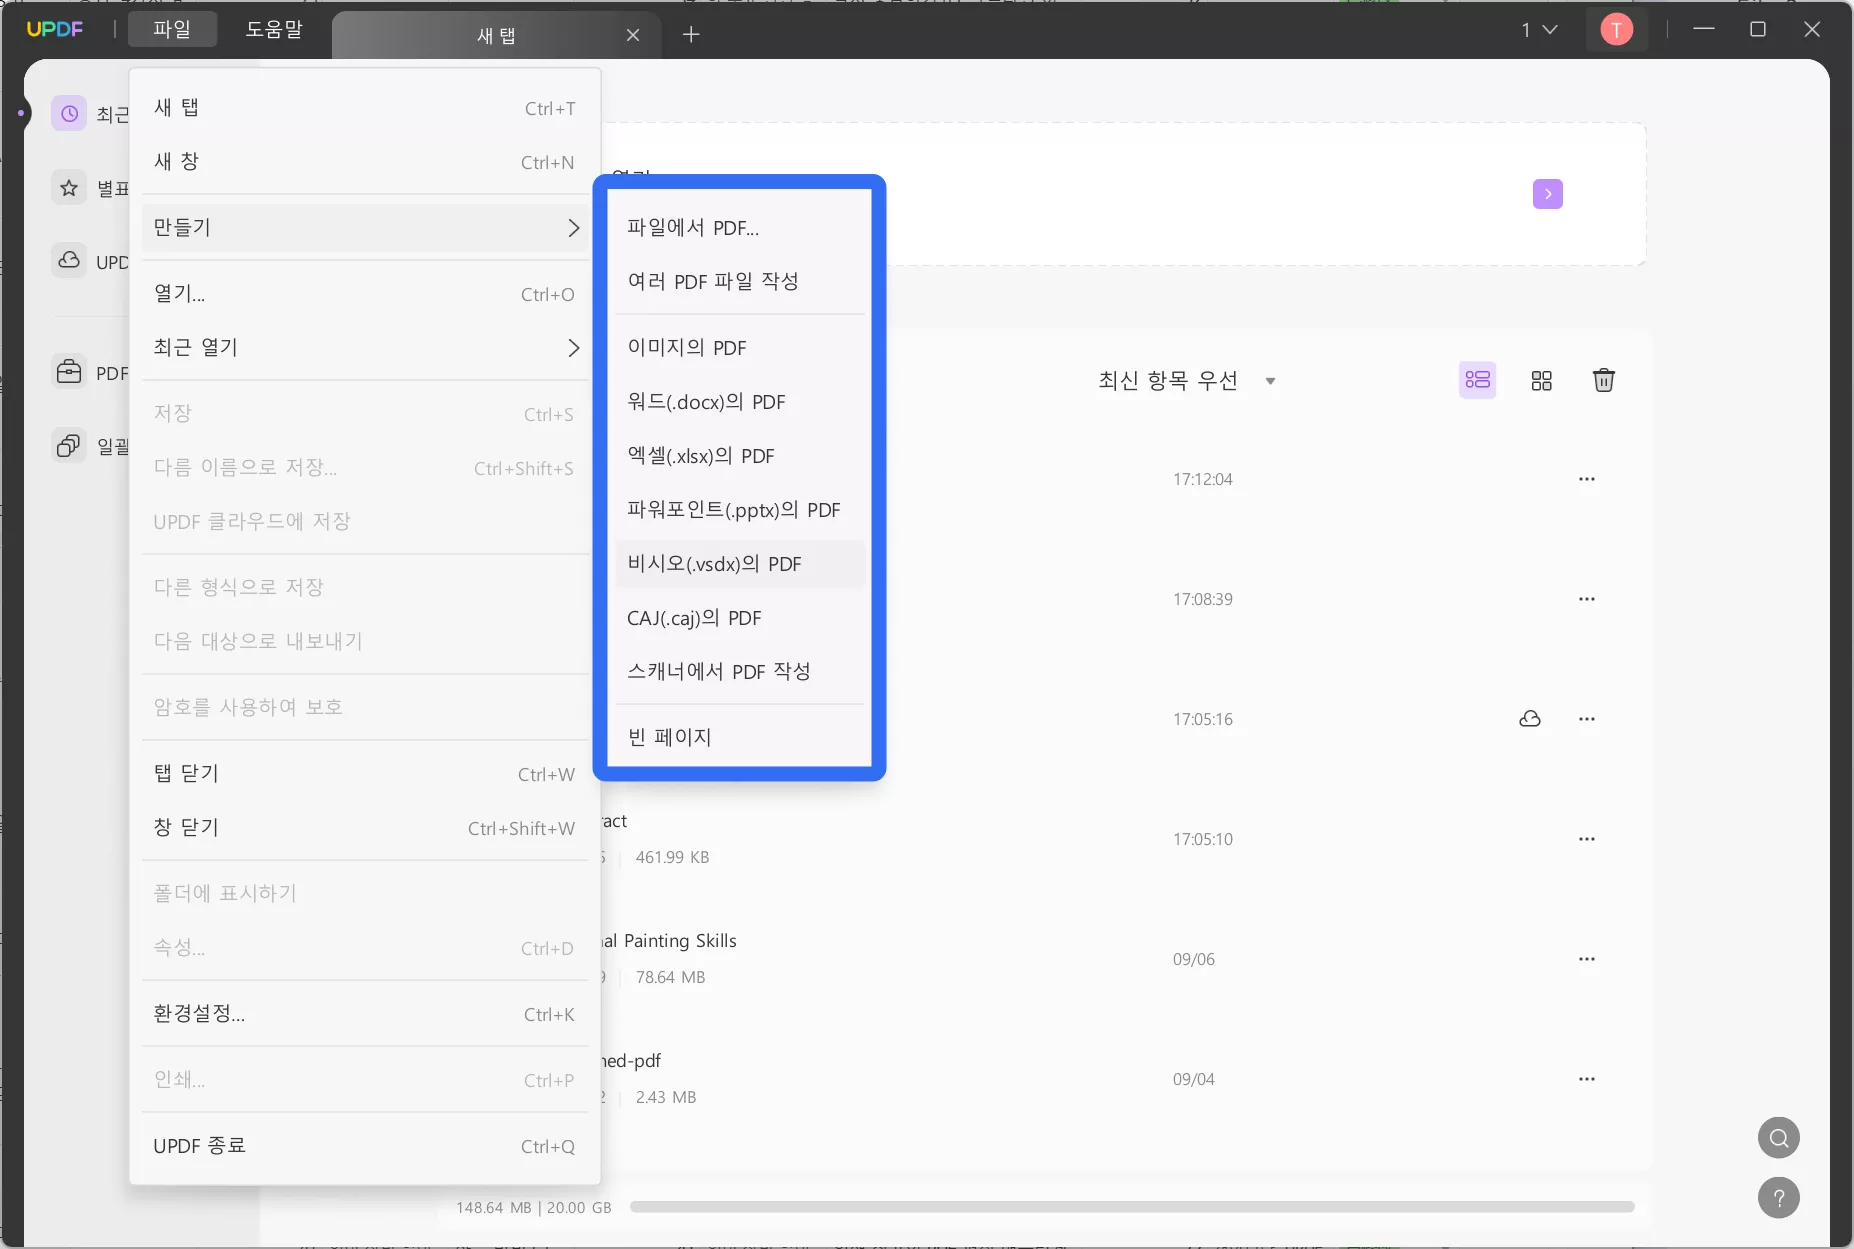Choose 스캐너에서 PDF 작성

click(x=740, y=672)
